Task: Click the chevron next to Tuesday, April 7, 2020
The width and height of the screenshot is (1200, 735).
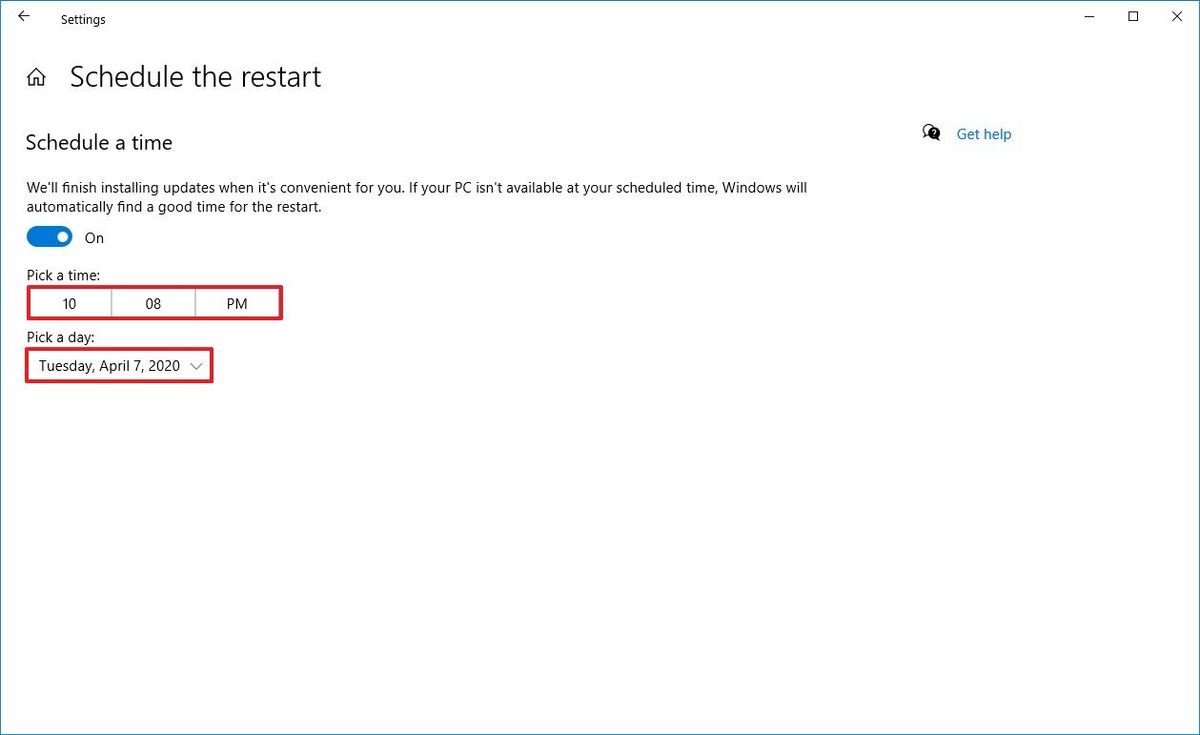Action: pos(196,366)
